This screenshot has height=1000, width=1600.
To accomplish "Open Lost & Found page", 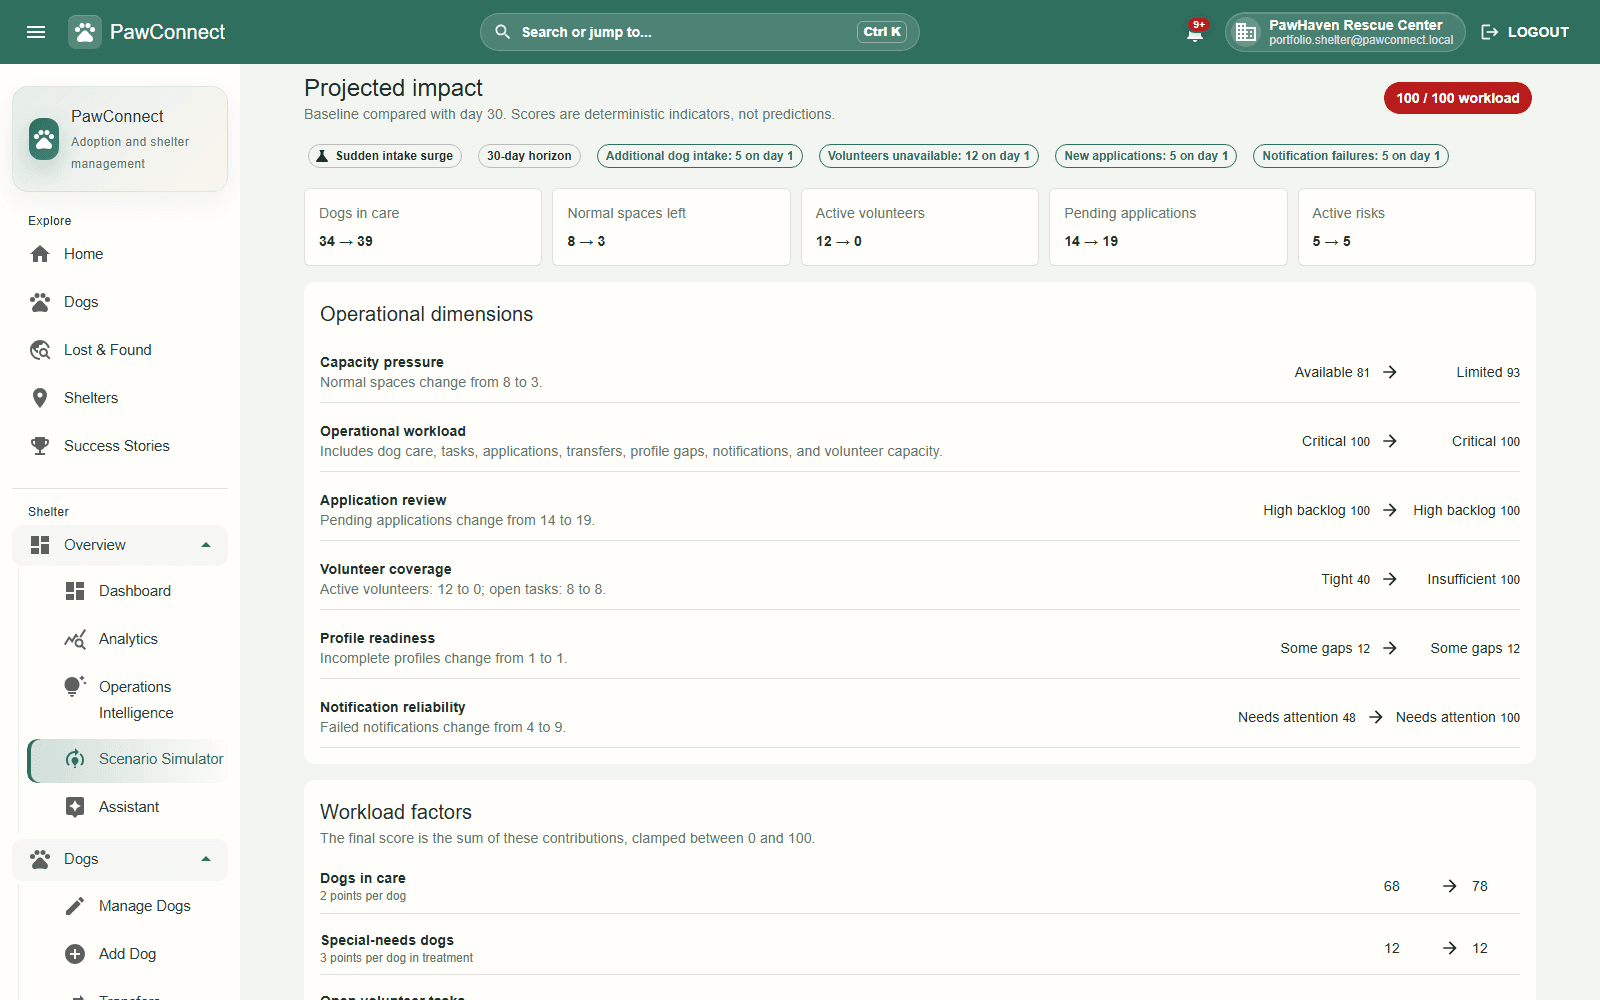I will point(120,350).
